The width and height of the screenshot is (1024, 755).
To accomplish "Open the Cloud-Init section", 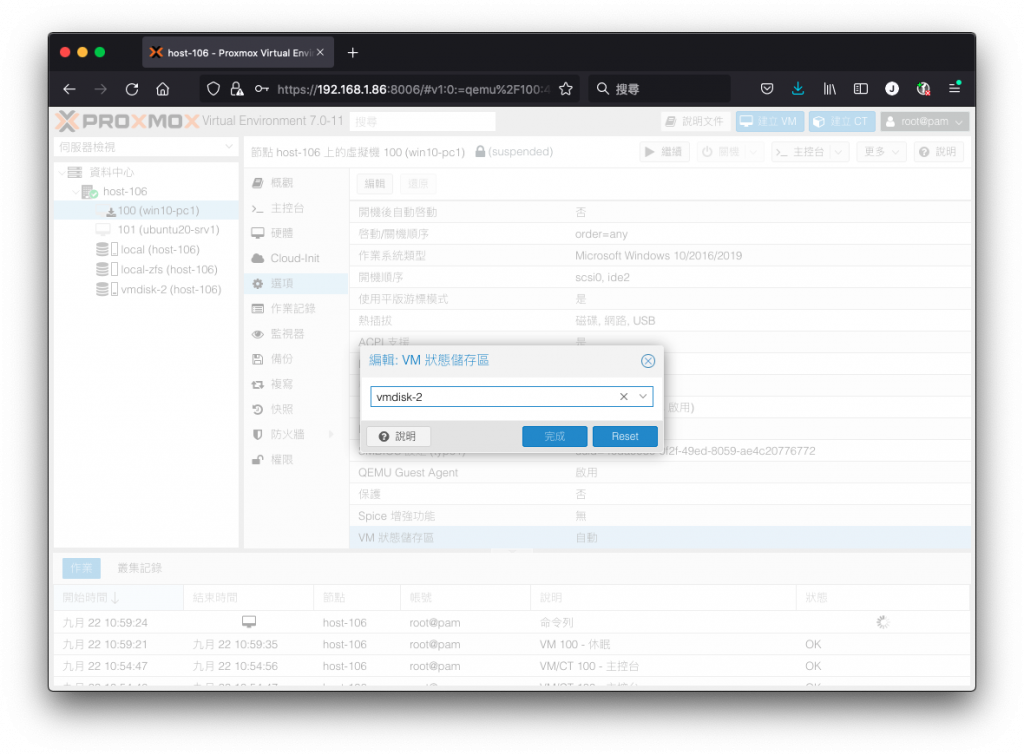I will pos(295,258).
